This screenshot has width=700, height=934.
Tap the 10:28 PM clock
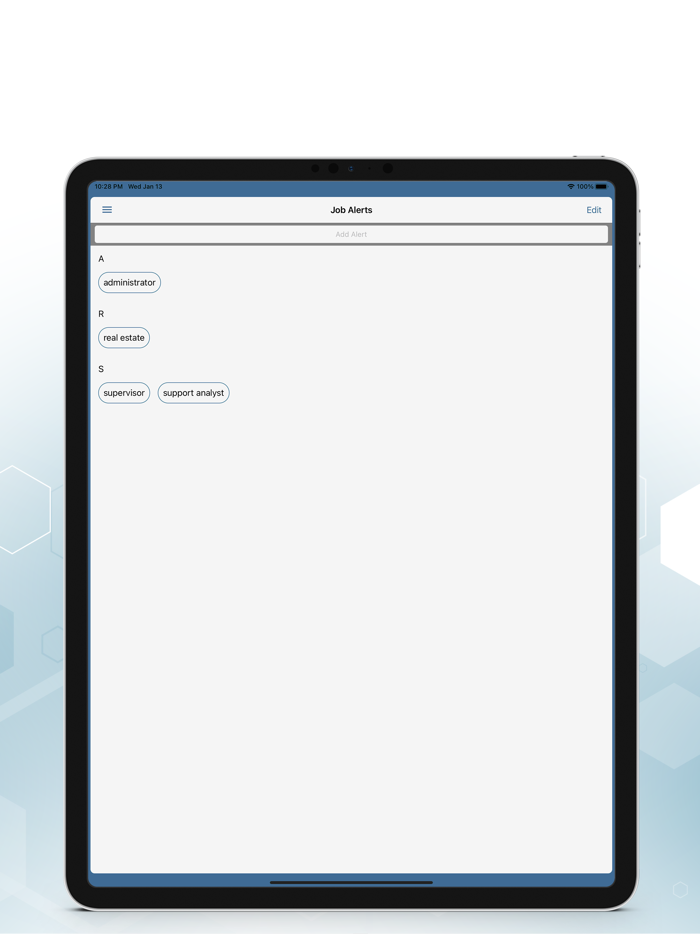108,186
